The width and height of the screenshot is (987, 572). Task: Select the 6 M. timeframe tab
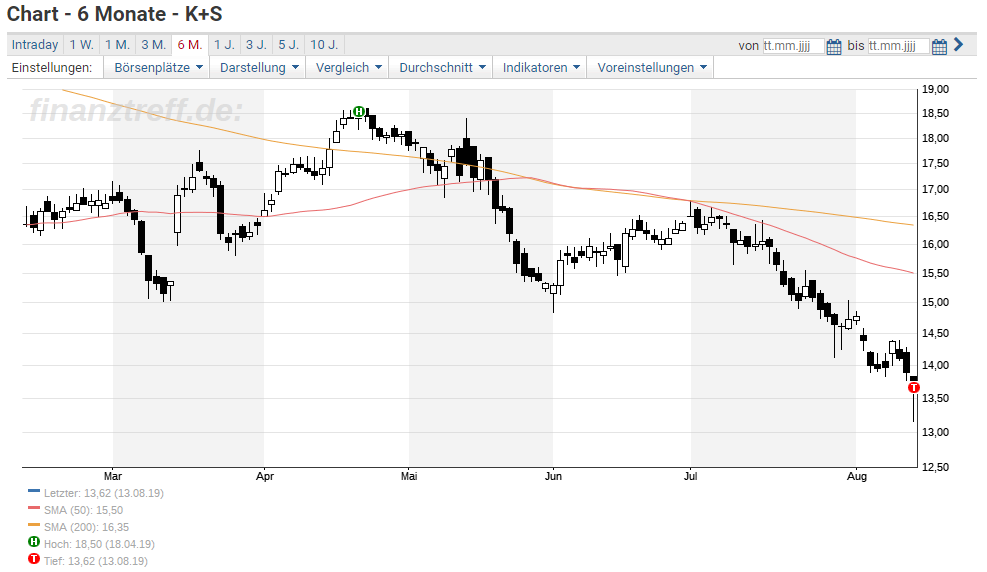[190, 45]
